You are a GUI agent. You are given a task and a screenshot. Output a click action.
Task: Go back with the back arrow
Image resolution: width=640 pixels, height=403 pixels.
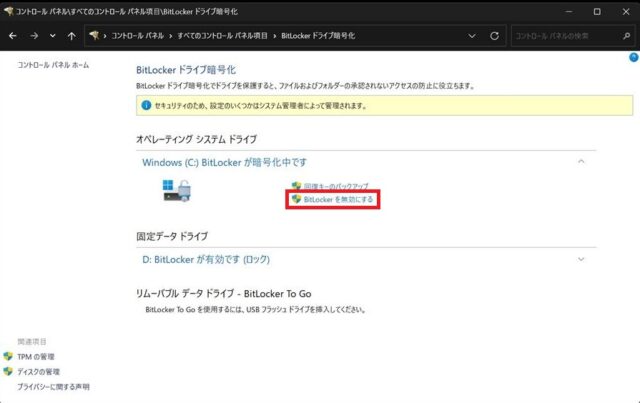click(x=13, y=36)
